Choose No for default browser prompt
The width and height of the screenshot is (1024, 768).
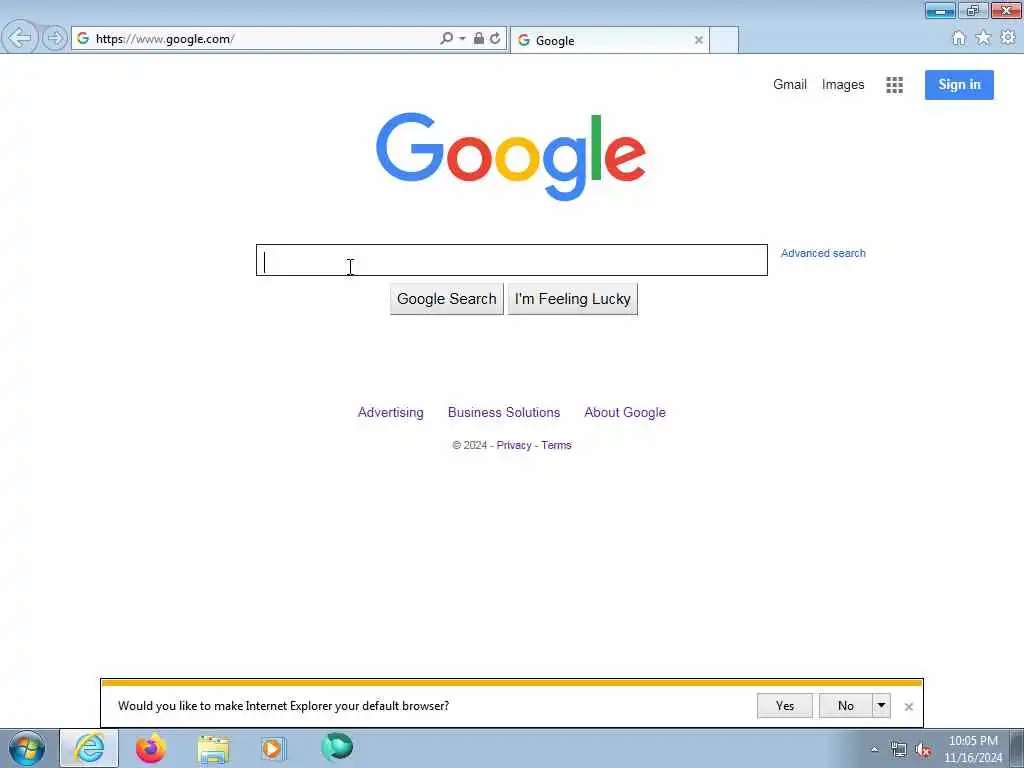coord(846,706)
